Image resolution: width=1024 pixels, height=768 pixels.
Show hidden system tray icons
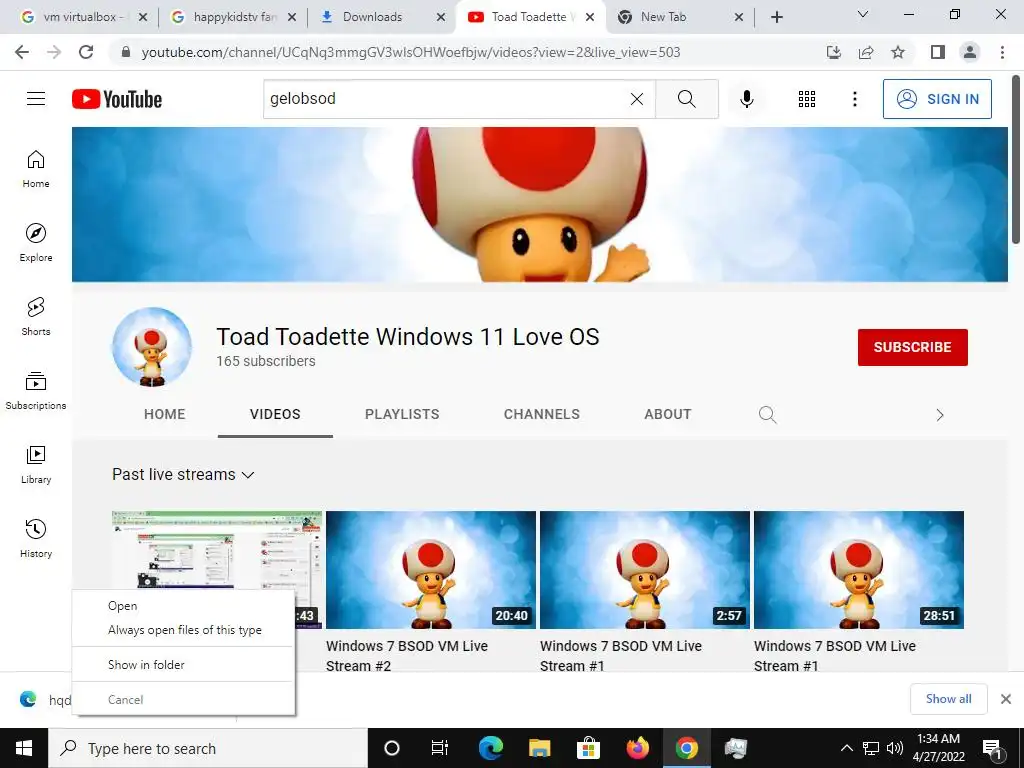[846, 748]
